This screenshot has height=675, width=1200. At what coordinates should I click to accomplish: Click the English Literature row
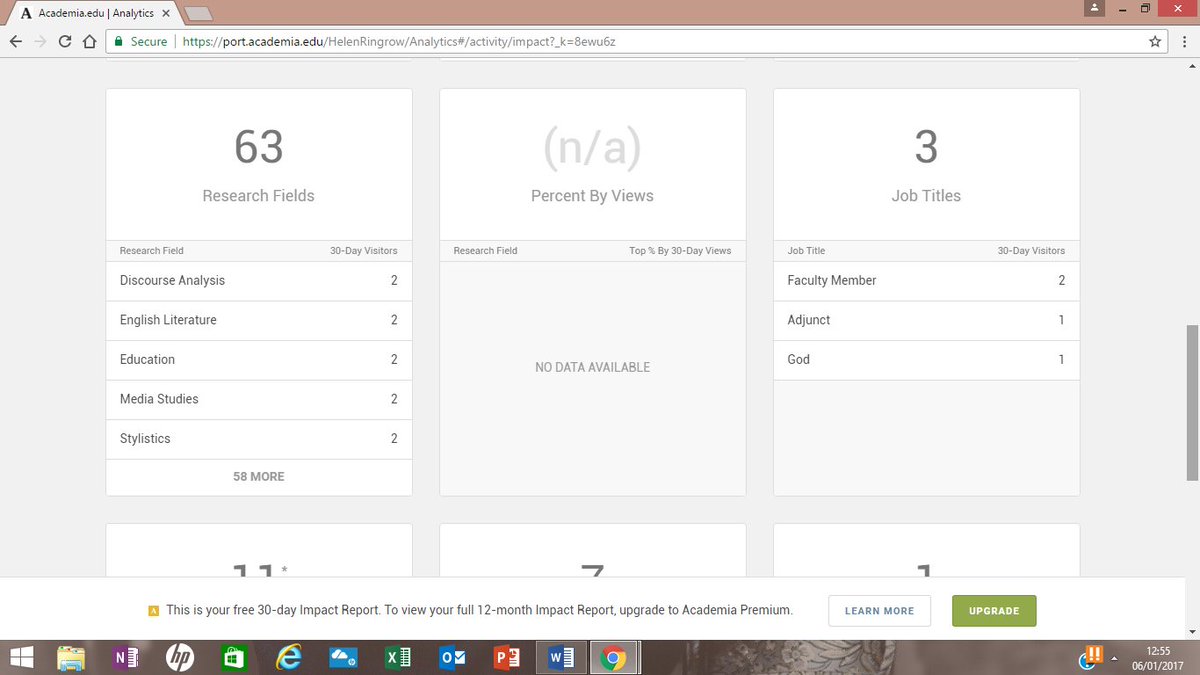pos(259,320)
